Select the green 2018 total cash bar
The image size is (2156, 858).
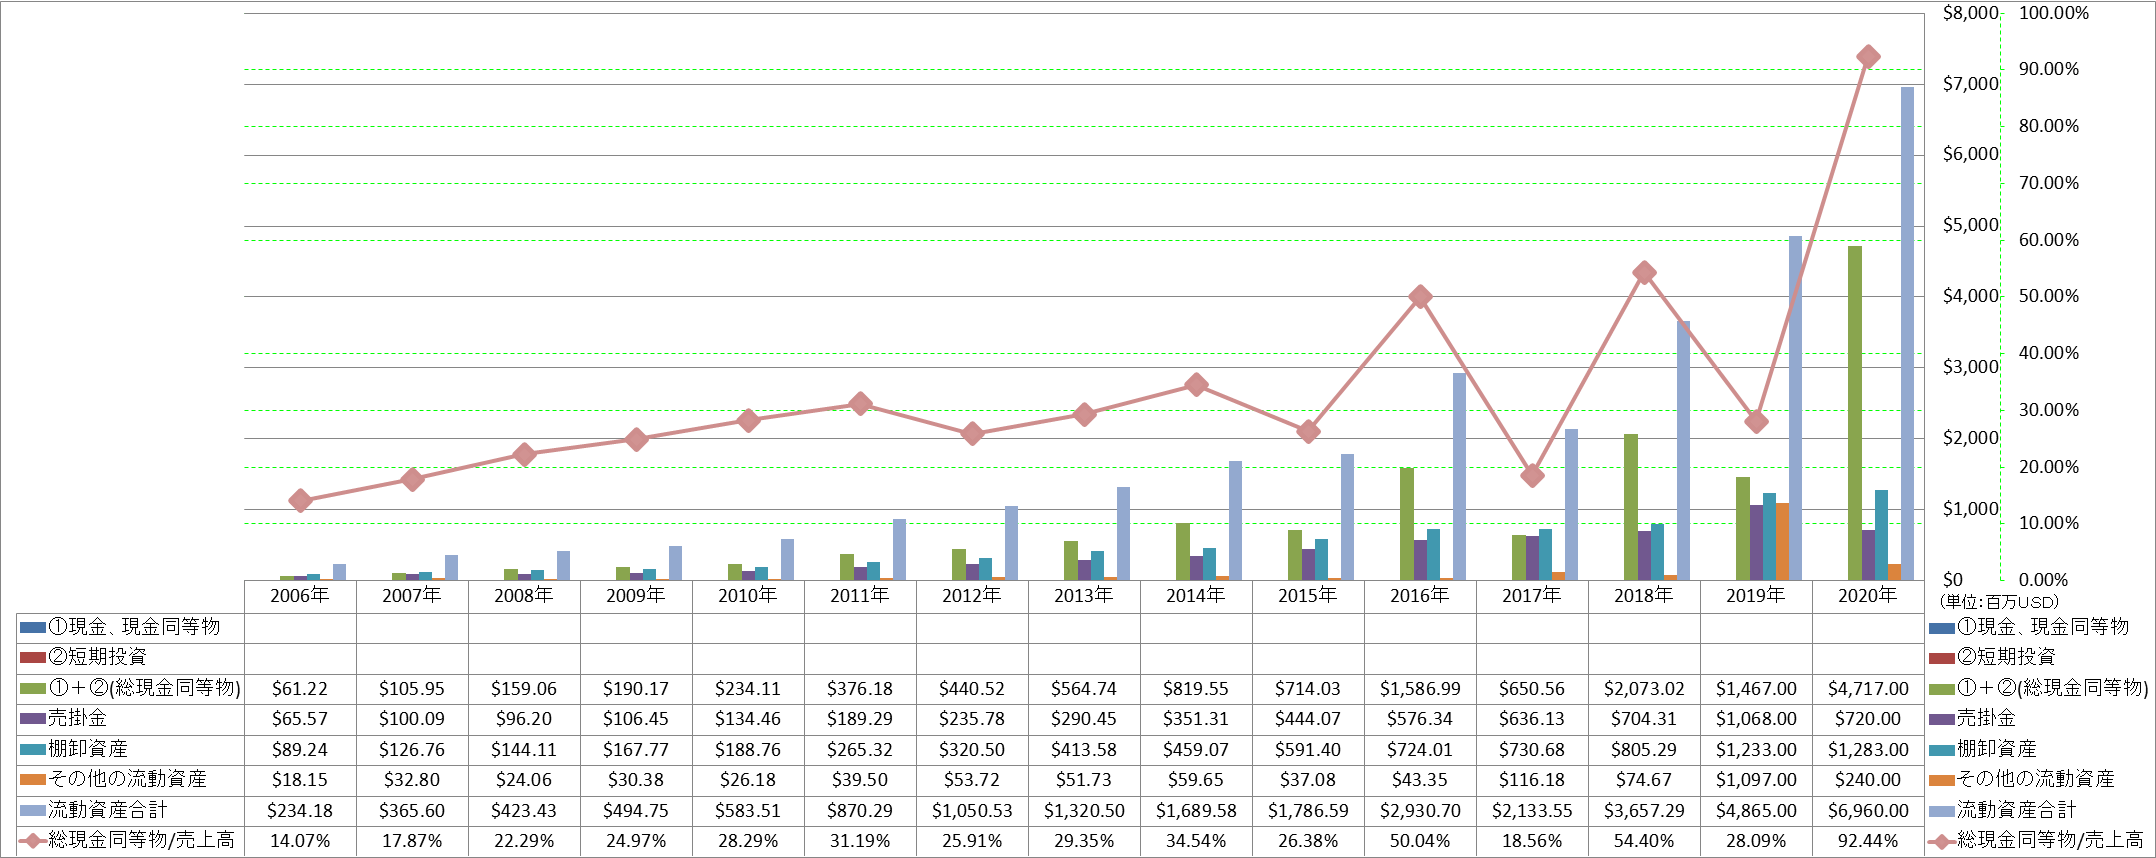point(1630,507)
